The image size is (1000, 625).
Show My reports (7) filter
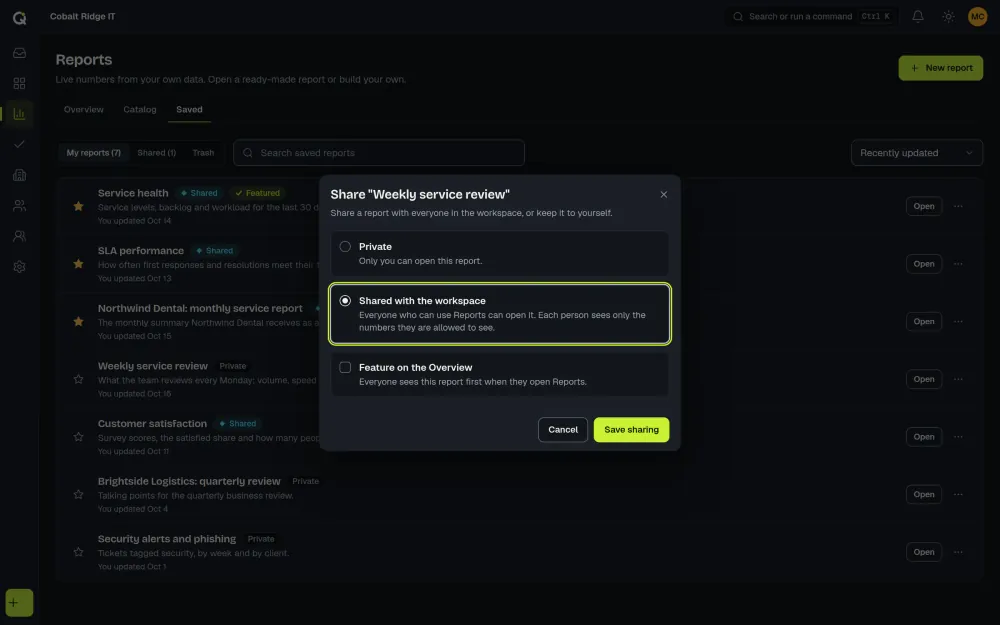point(94,153)
